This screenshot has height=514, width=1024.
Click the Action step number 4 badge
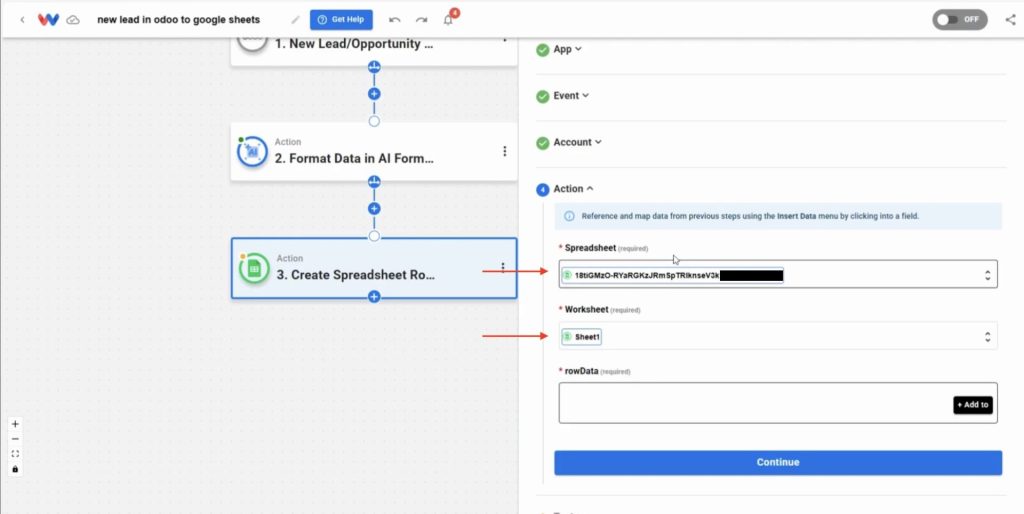click(543, 189)
